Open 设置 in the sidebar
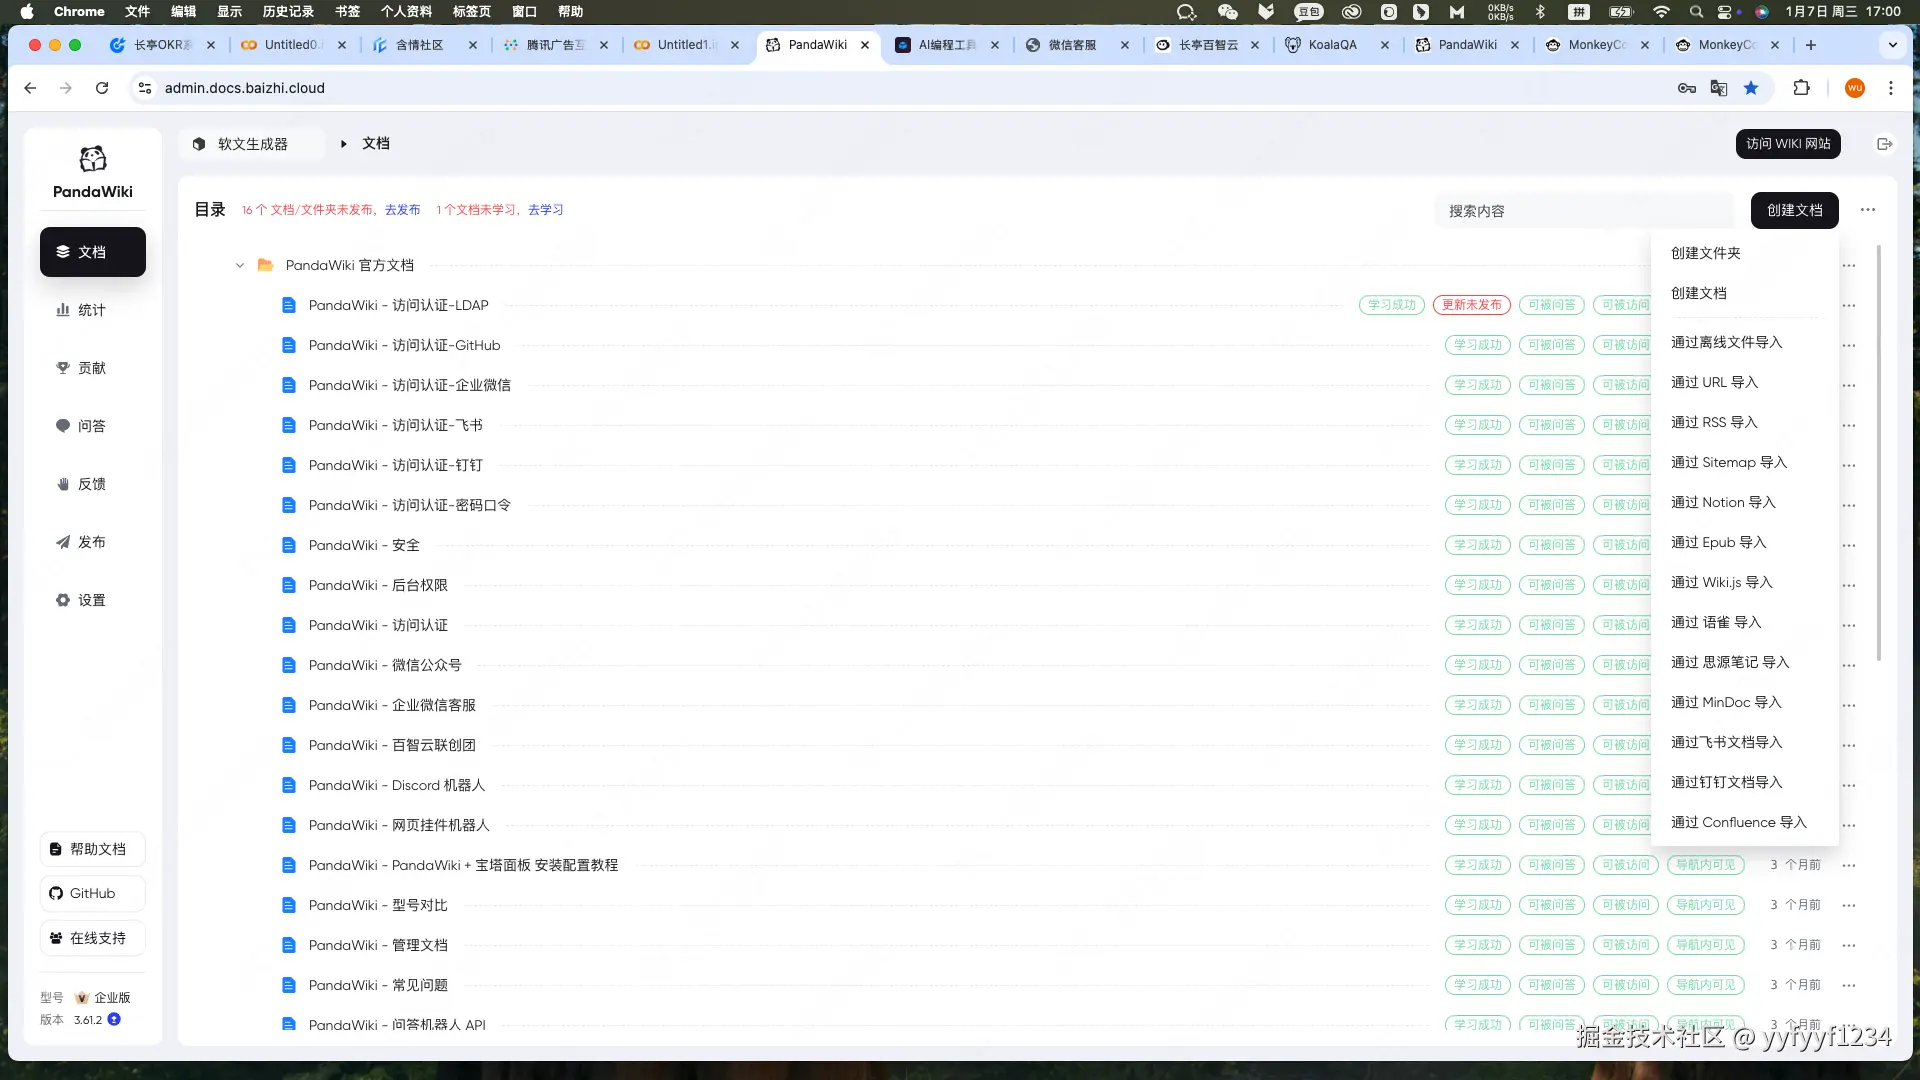Image resolution: width=1920 pixels, height=1080 pixels. click(93, 600)
